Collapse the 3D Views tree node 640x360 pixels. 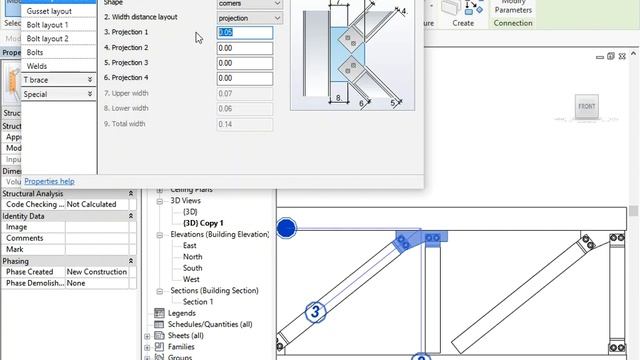click(x=160, y=201)
